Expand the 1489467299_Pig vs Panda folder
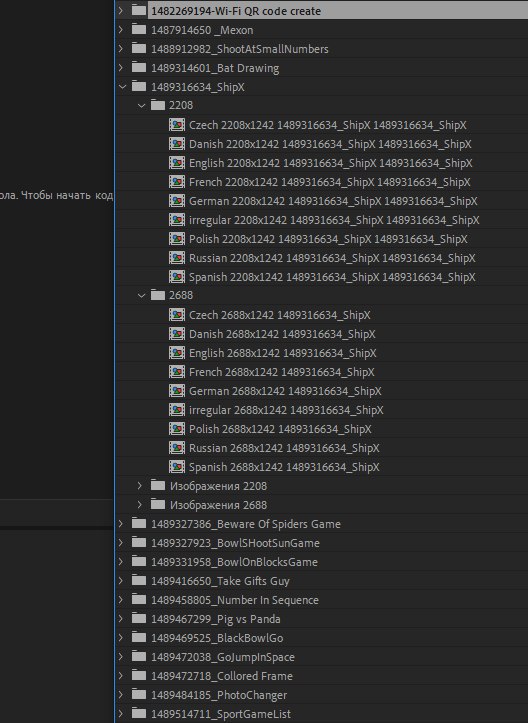Image resolution: width=528 pixels, height=723 pixels. point(121,618)
